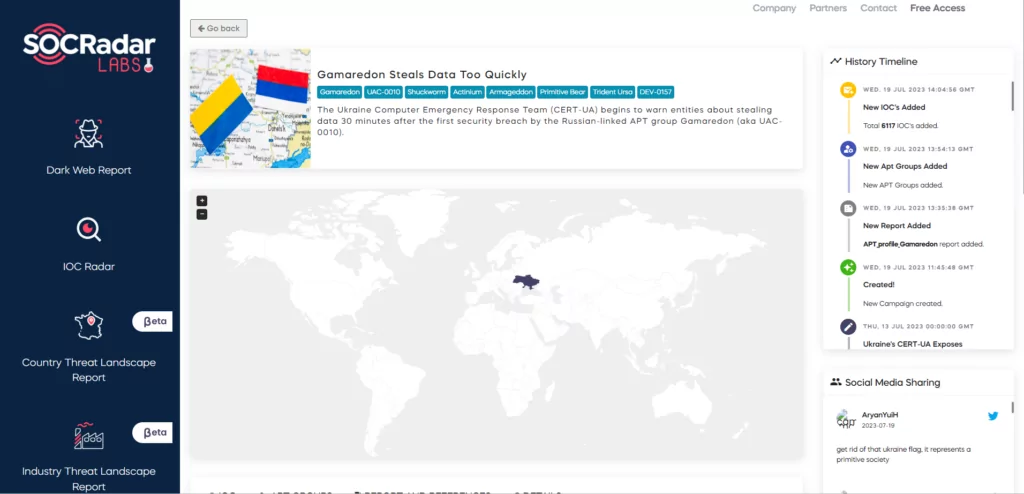The image size is (1024, 494).
Task: Click the Beta badge beside Country Threat Landscape
Action: point(152,321)
